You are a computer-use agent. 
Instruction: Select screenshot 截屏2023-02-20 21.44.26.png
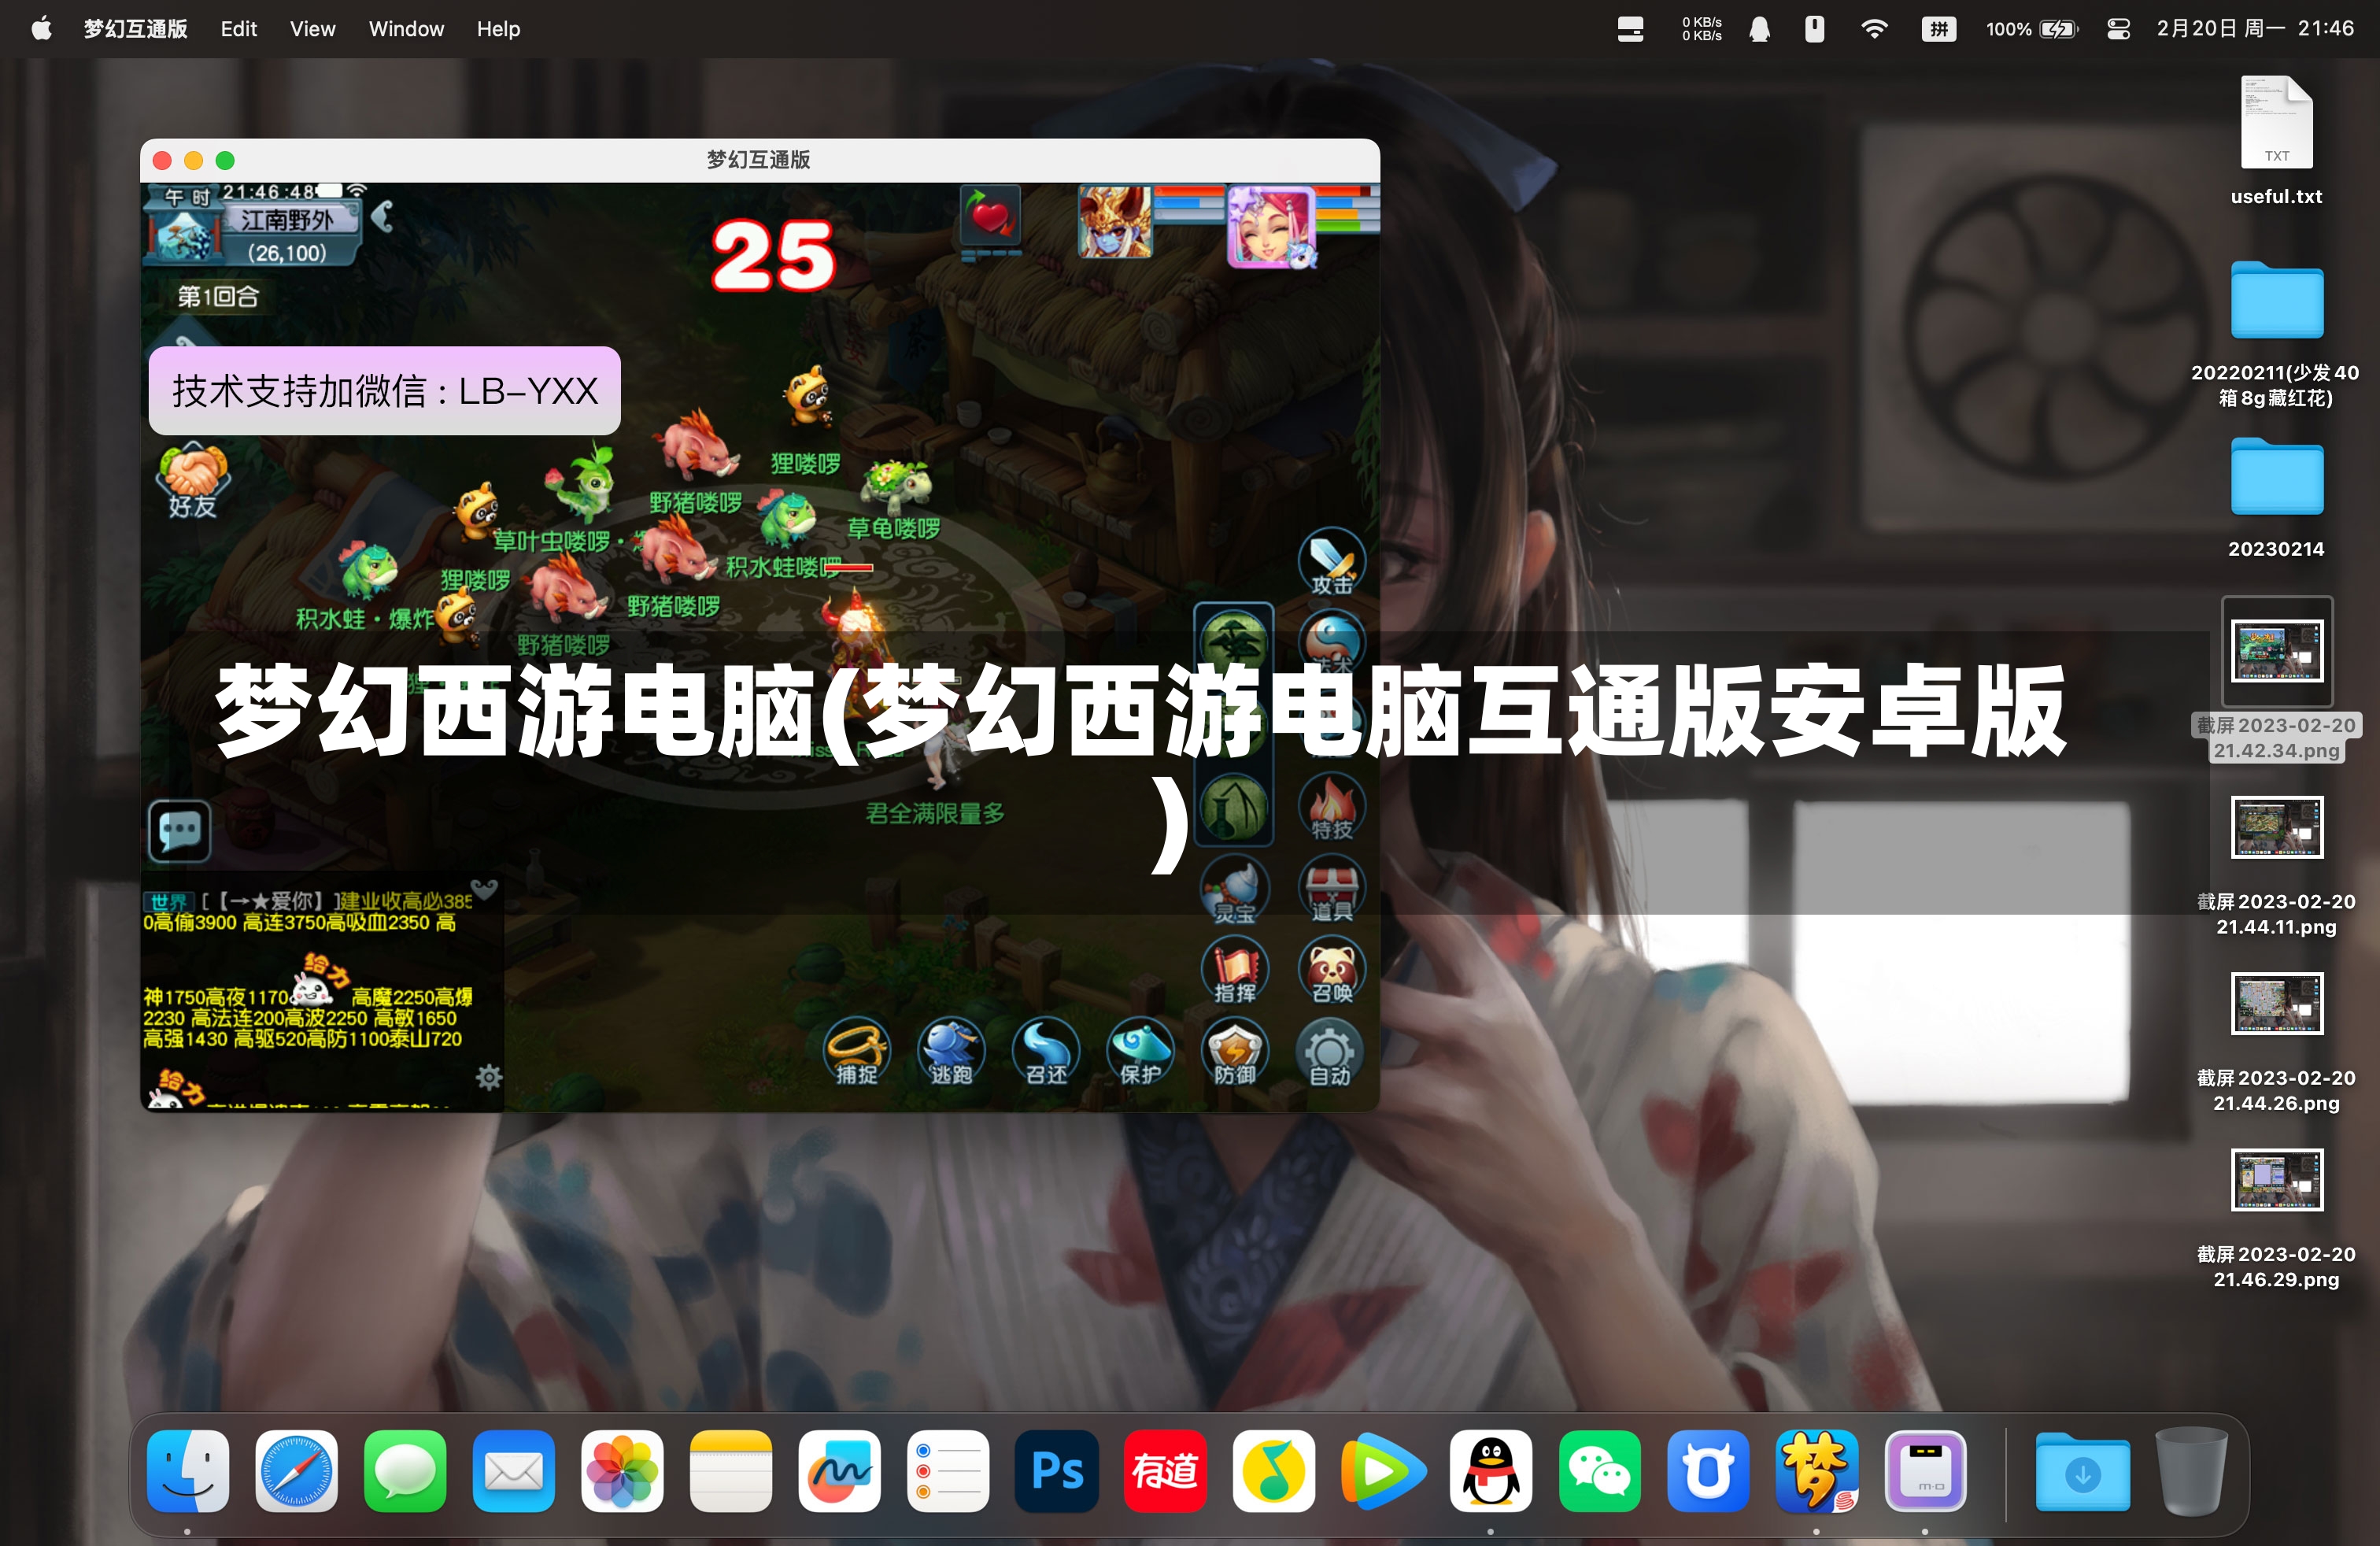(2276, 1042)
